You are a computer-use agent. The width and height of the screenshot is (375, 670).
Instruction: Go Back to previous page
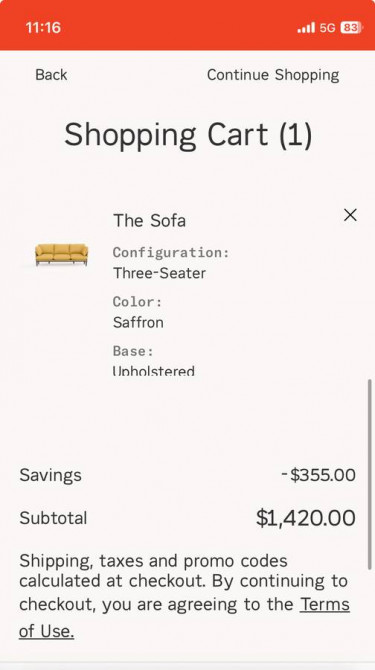tap(51, 75)
